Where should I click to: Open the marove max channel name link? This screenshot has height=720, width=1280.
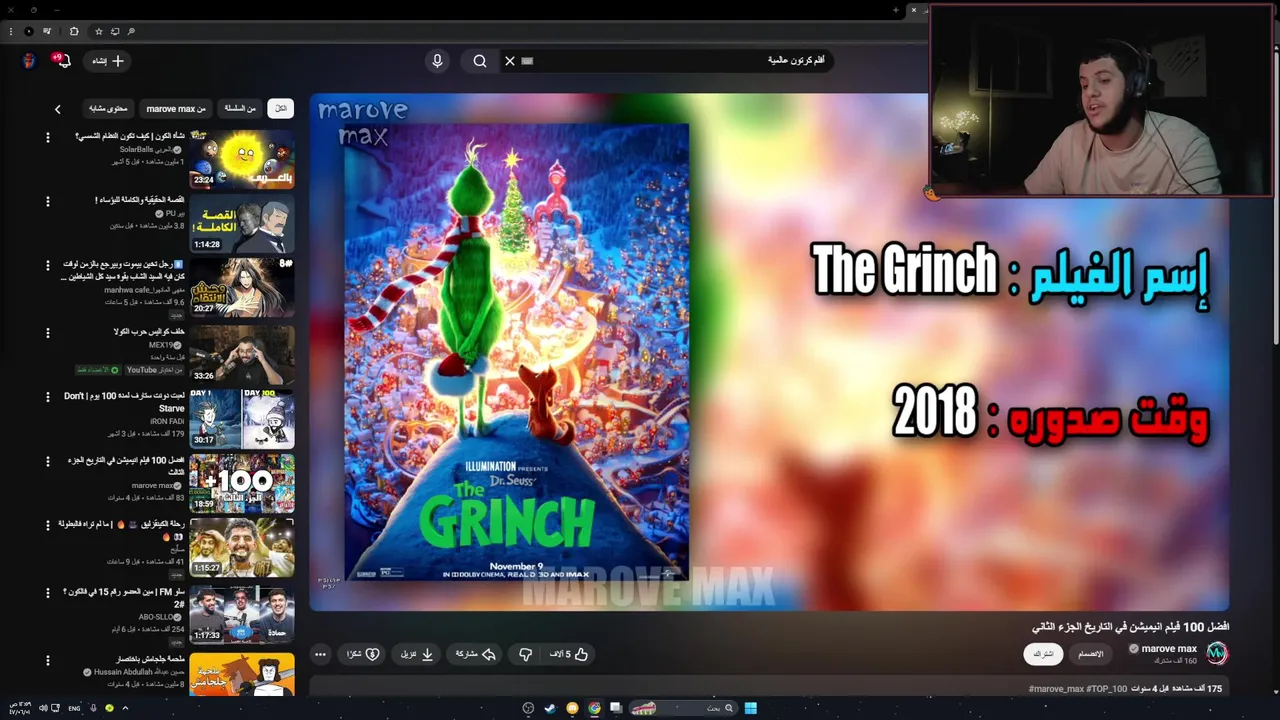click(x=1169, y=649)
